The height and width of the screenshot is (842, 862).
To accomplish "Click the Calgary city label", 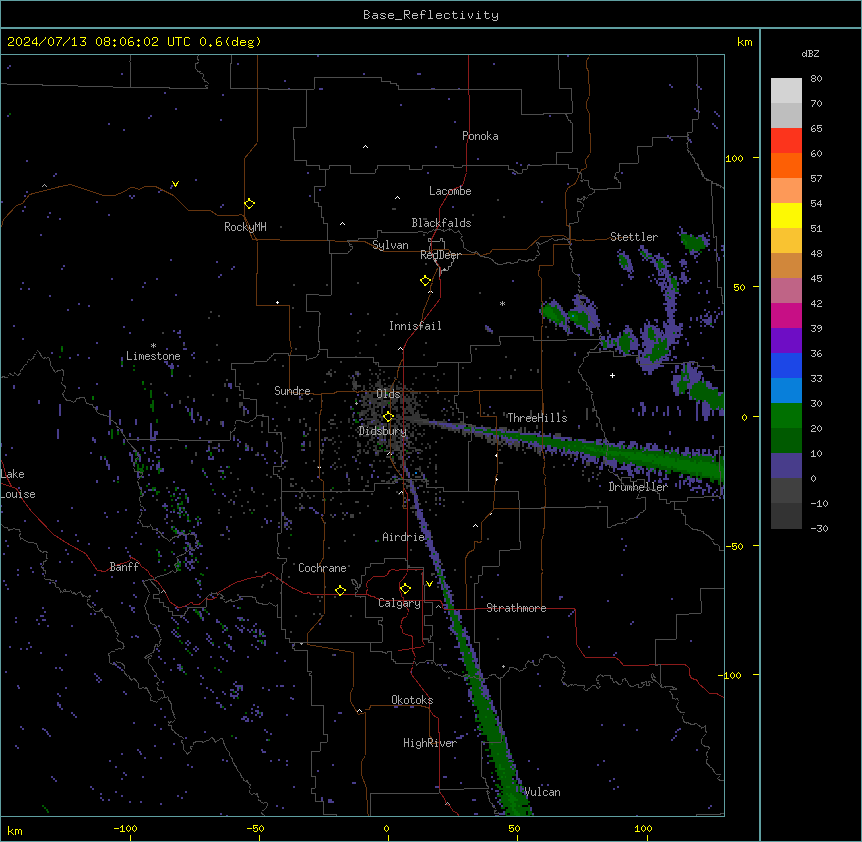I will click(399, 603).
